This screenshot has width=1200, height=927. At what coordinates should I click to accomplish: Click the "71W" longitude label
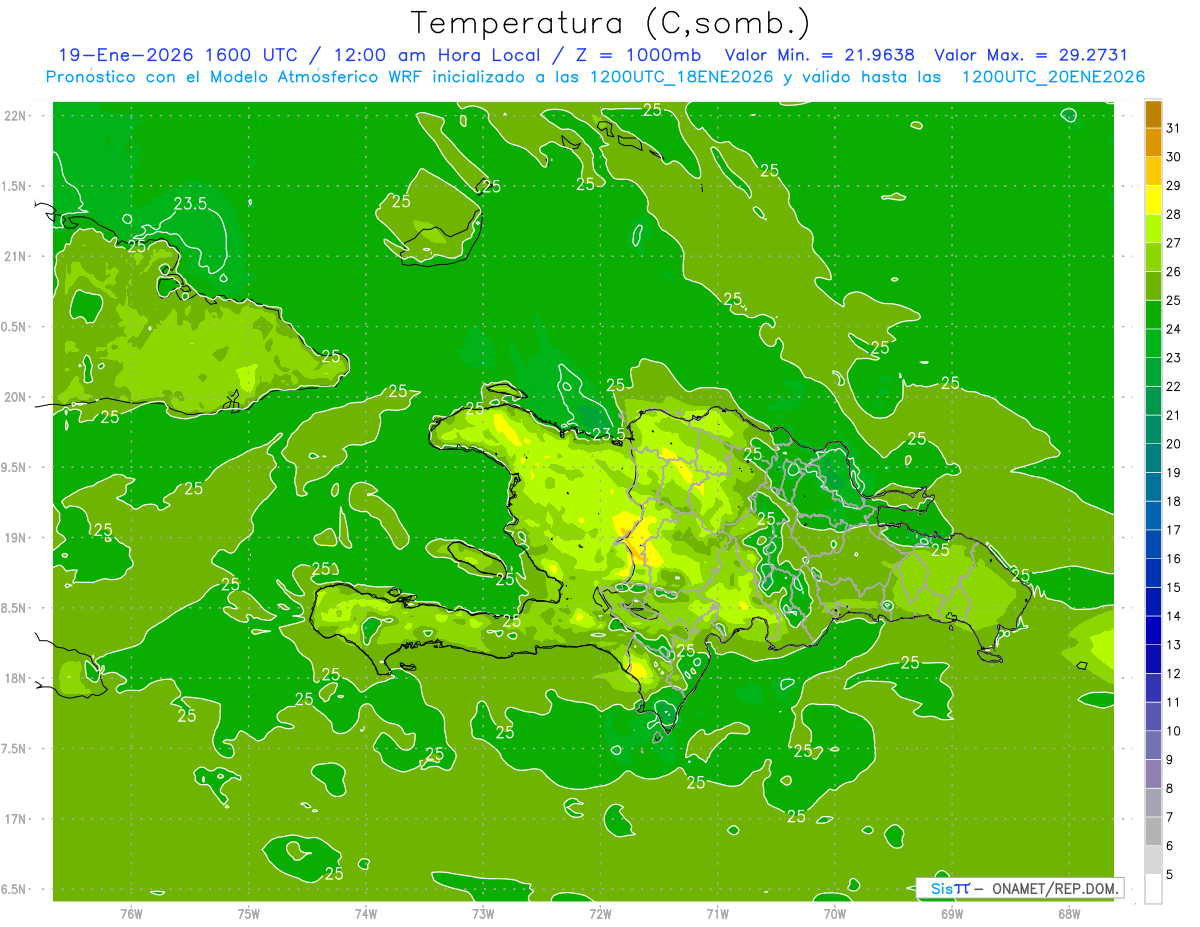pyautogui.click(x=717, y=913)
